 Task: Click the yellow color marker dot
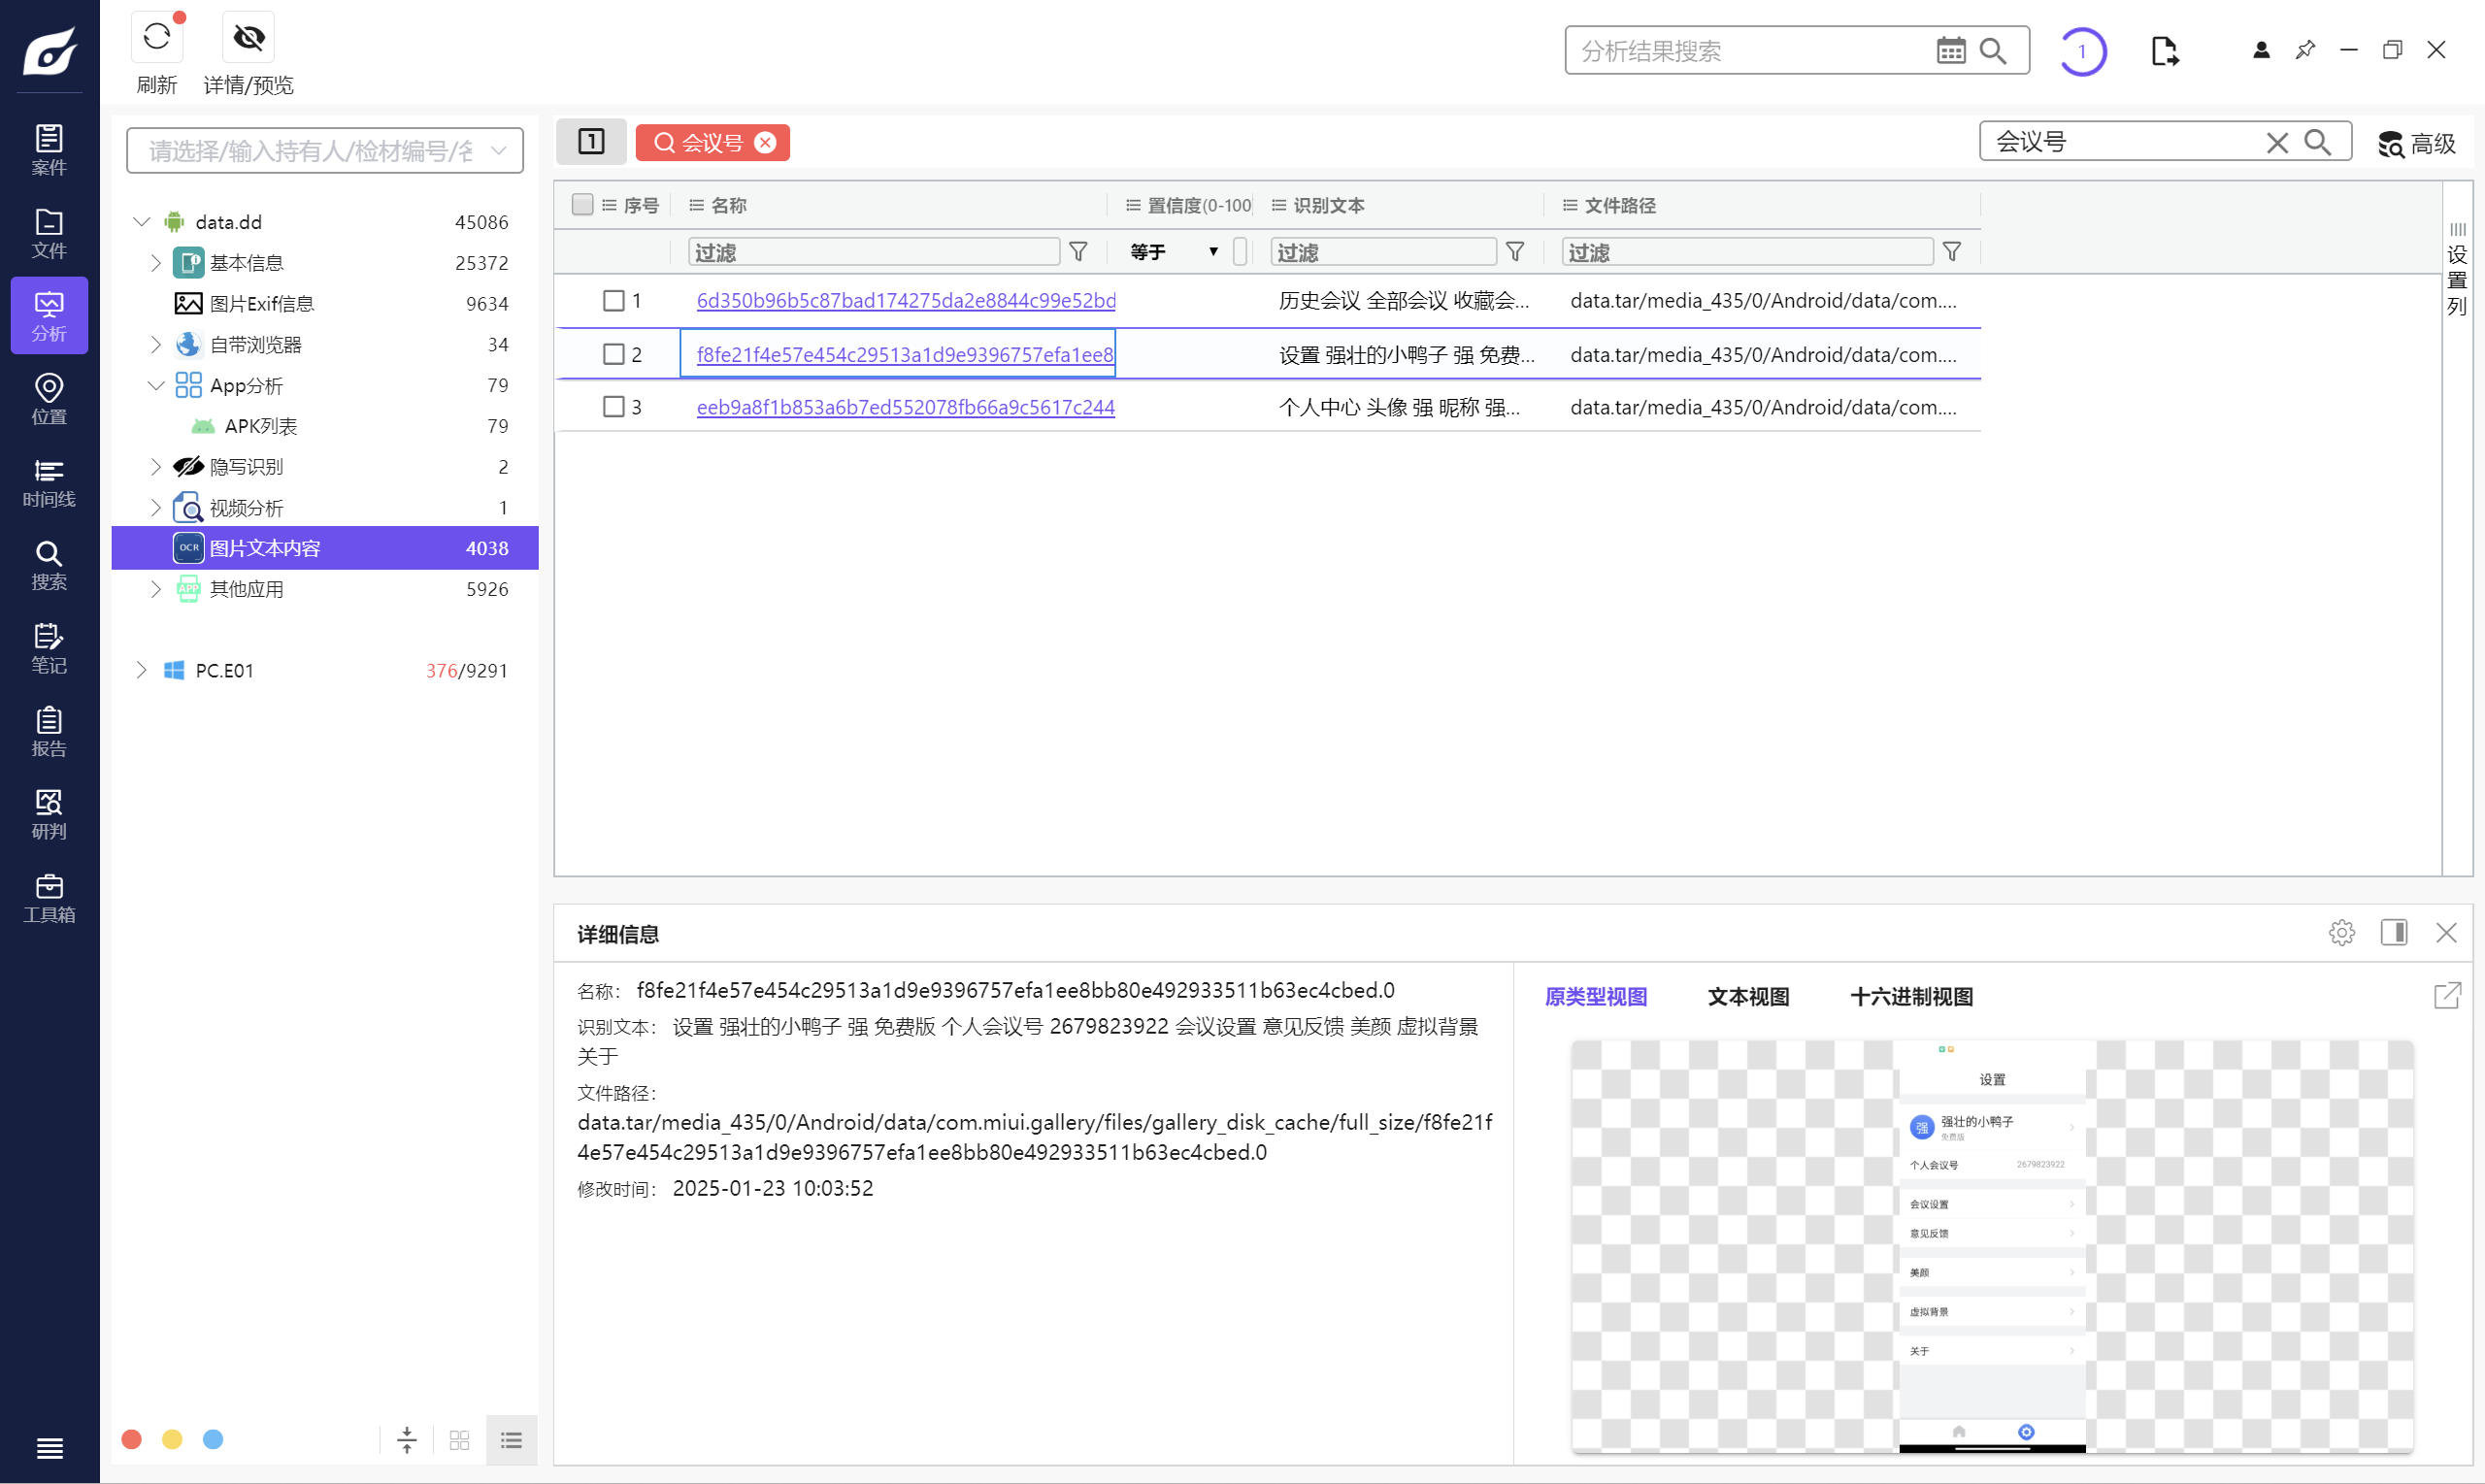click(x=172, y=1439)
